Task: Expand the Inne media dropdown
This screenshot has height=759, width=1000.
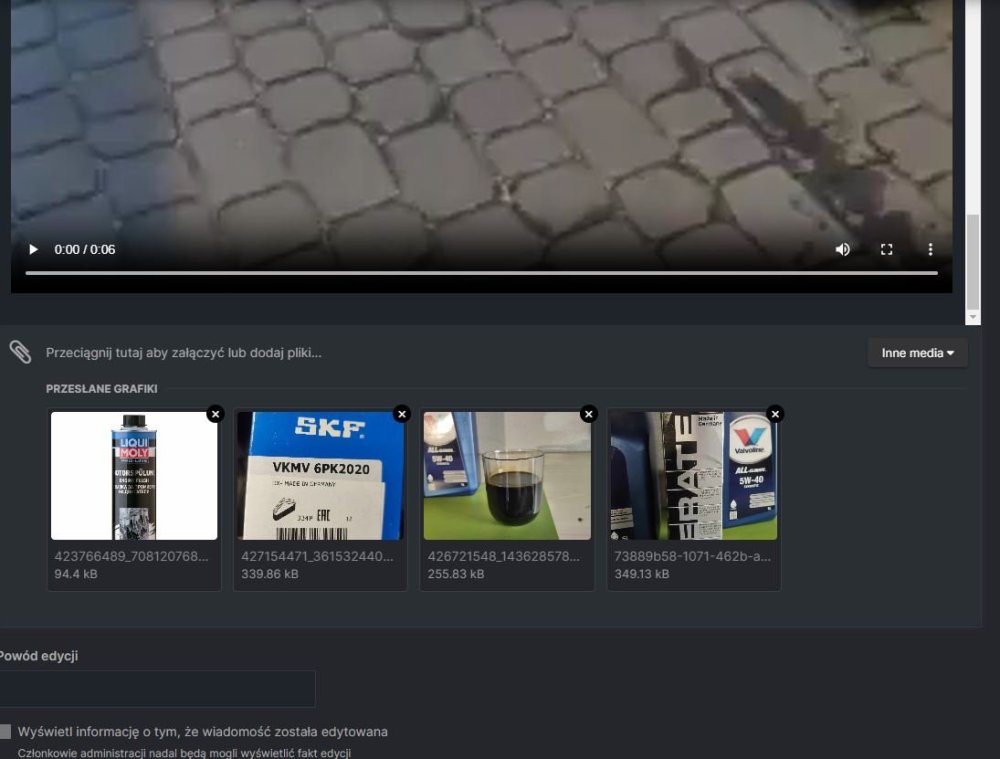Action: pos(917,353)
